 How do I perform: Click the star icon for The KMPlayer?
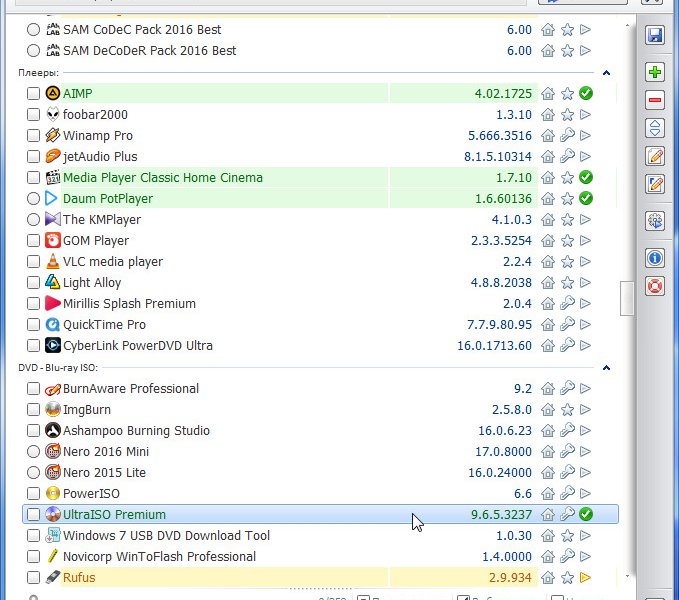coord(567,219)
